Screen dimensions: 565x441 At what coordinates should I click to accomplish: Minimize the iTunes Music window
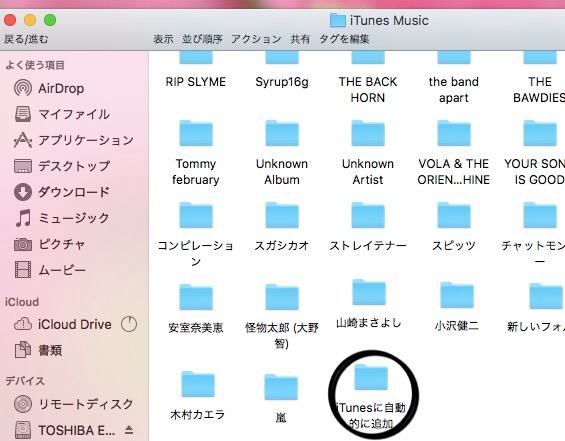click(x=30, y=20)
